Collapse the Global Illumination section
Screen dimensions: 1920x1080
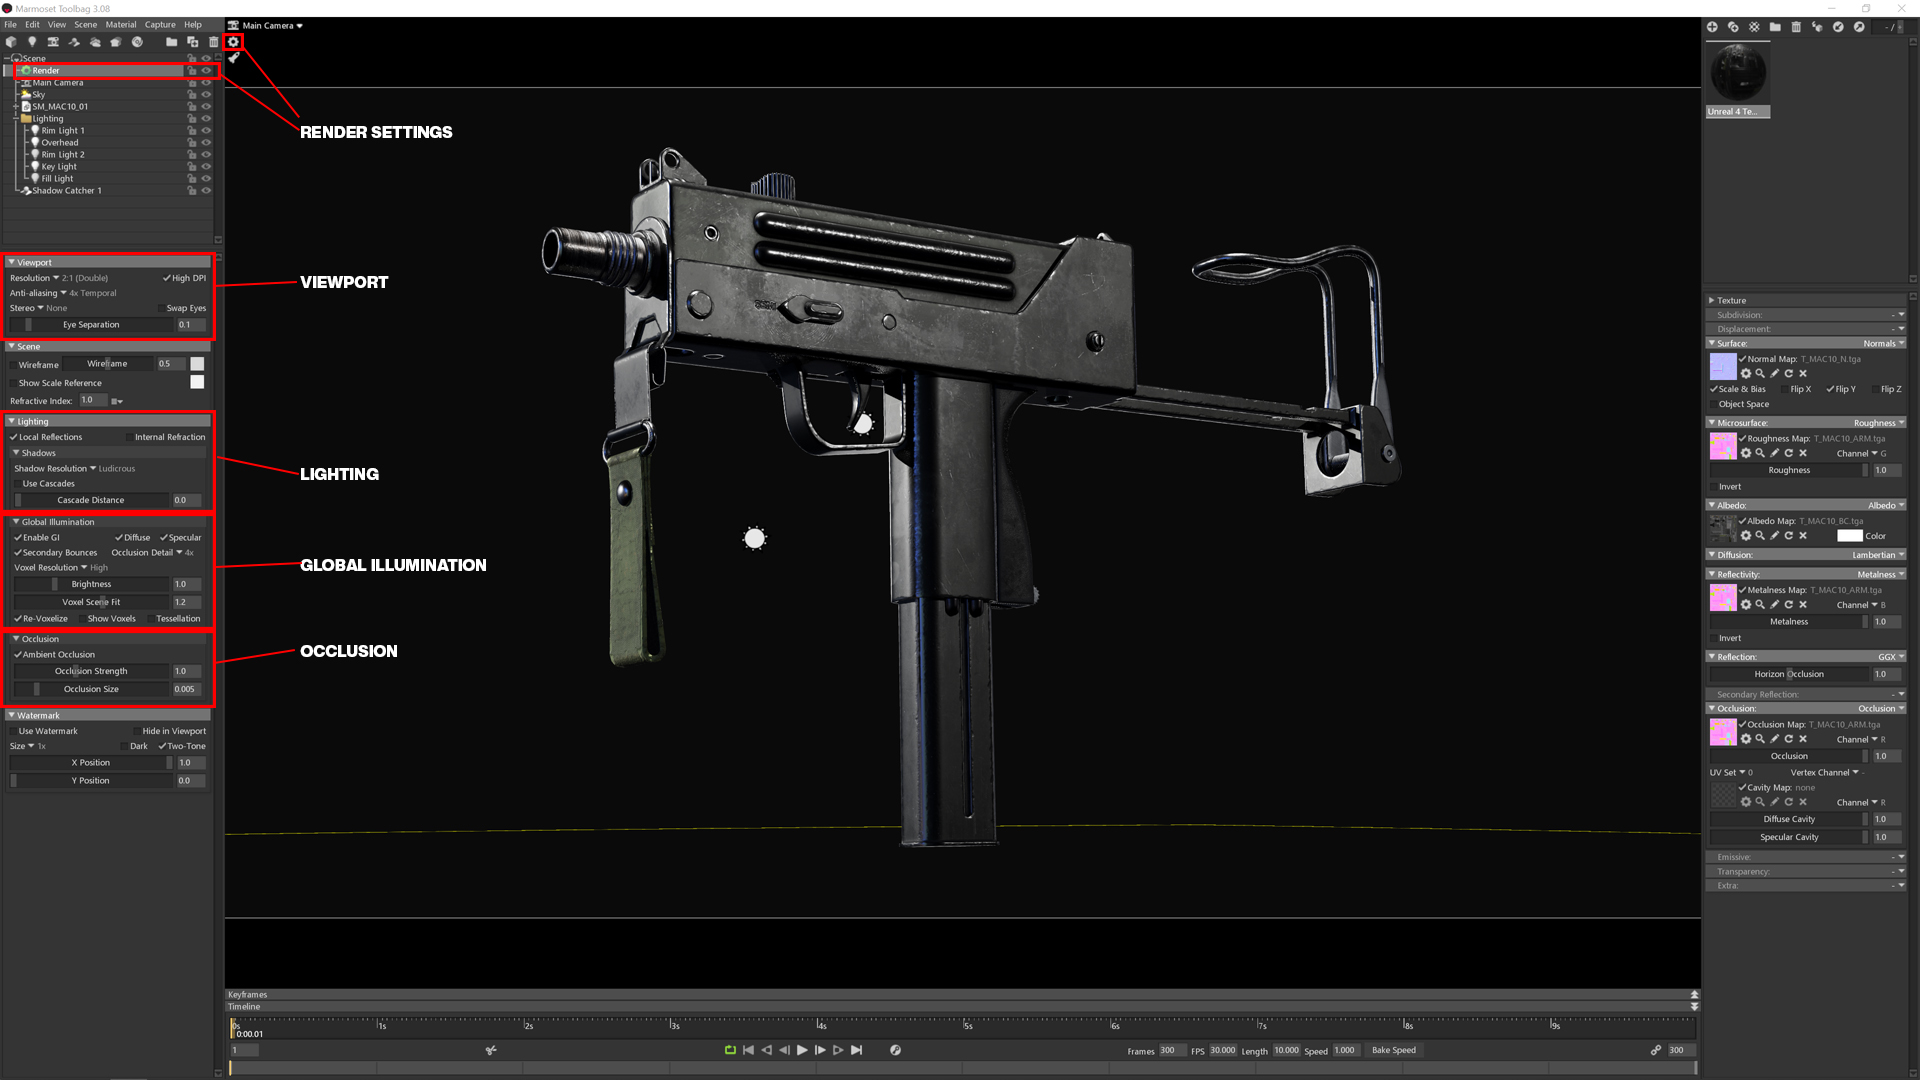pyautogui.click(x=16, y=522)
